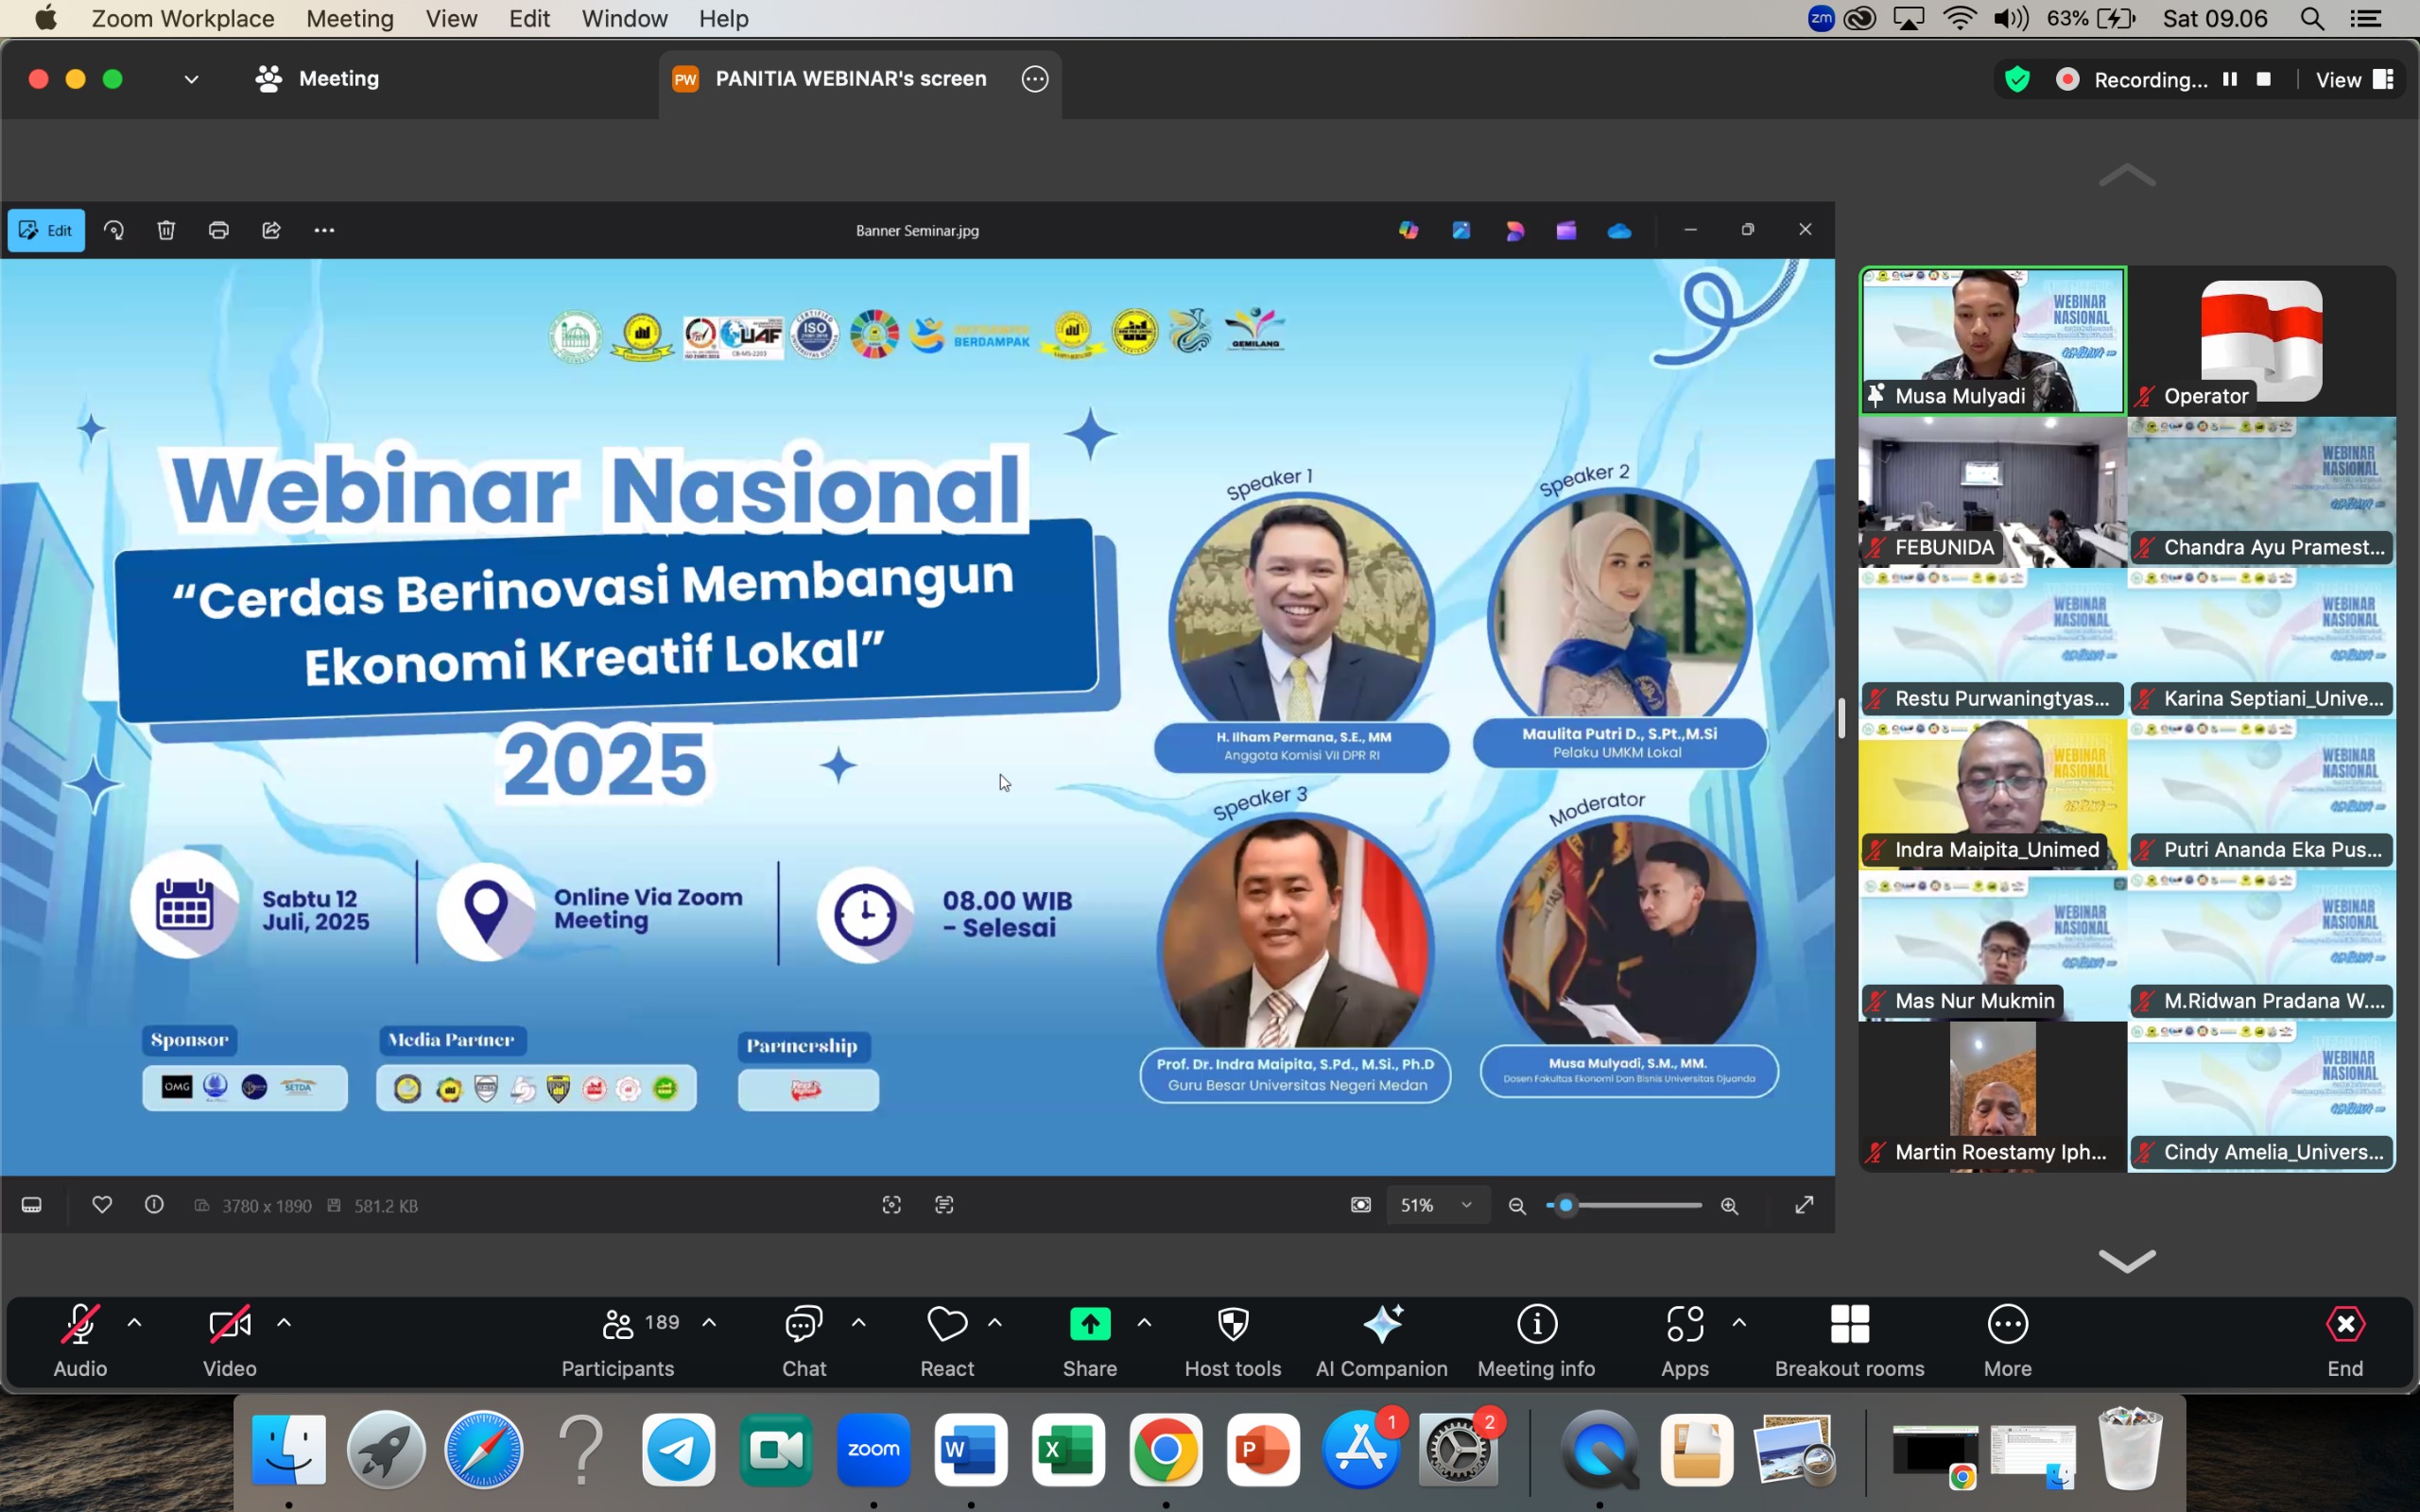Image resolution: width=2420 pixels, height=1512 pixels.
Task: Go to previous page of video thumbnails
Action: pyautogui.click(x=2127, y=176)
